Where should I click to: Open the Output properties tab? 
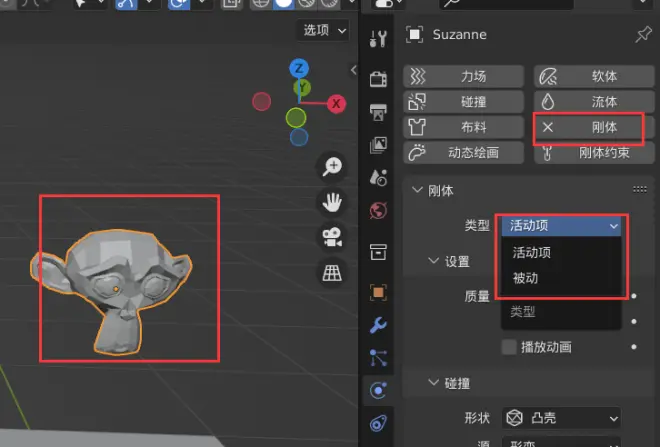378,112
